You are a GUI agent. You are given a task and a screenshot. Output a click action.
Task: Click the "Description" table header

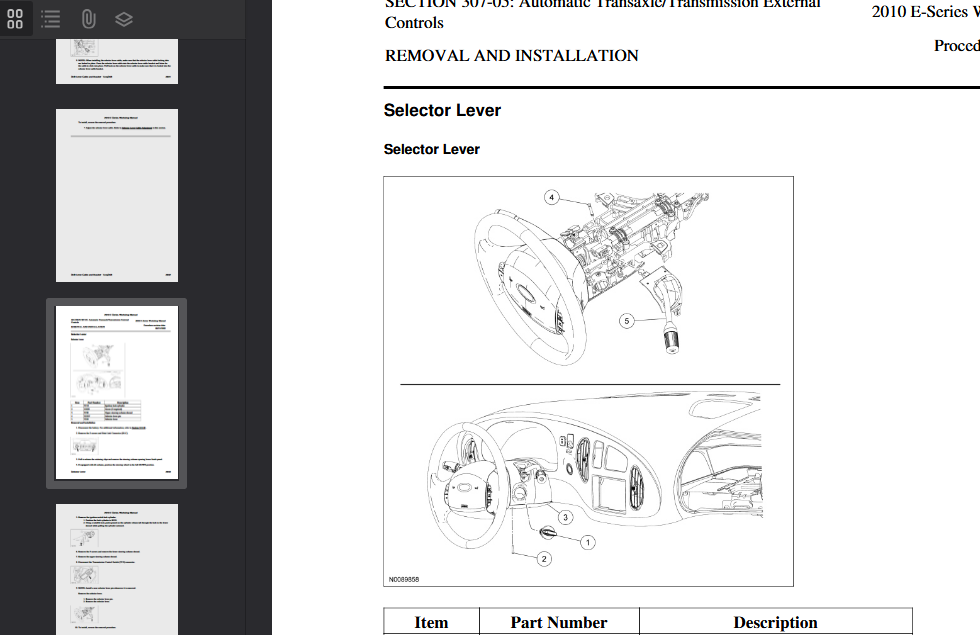click(x=775, y=622)
